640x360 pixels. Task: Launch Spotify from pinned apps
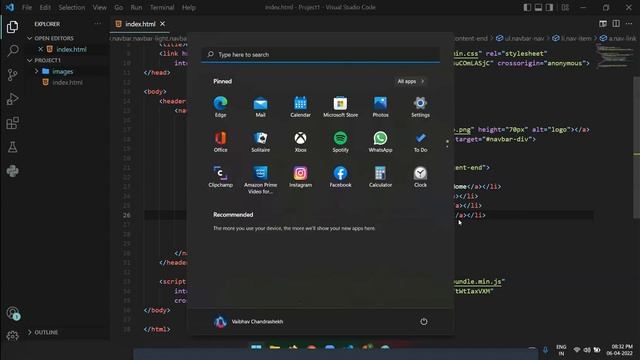(340, 142)
